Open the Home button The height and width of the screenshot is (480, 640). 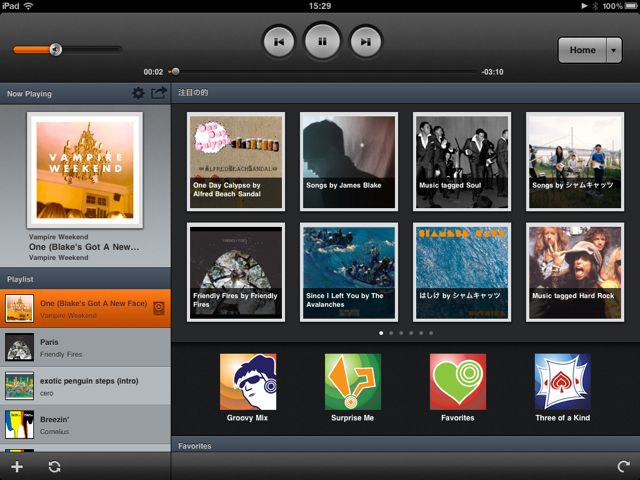pyautogui.click(x=582, y=50)
